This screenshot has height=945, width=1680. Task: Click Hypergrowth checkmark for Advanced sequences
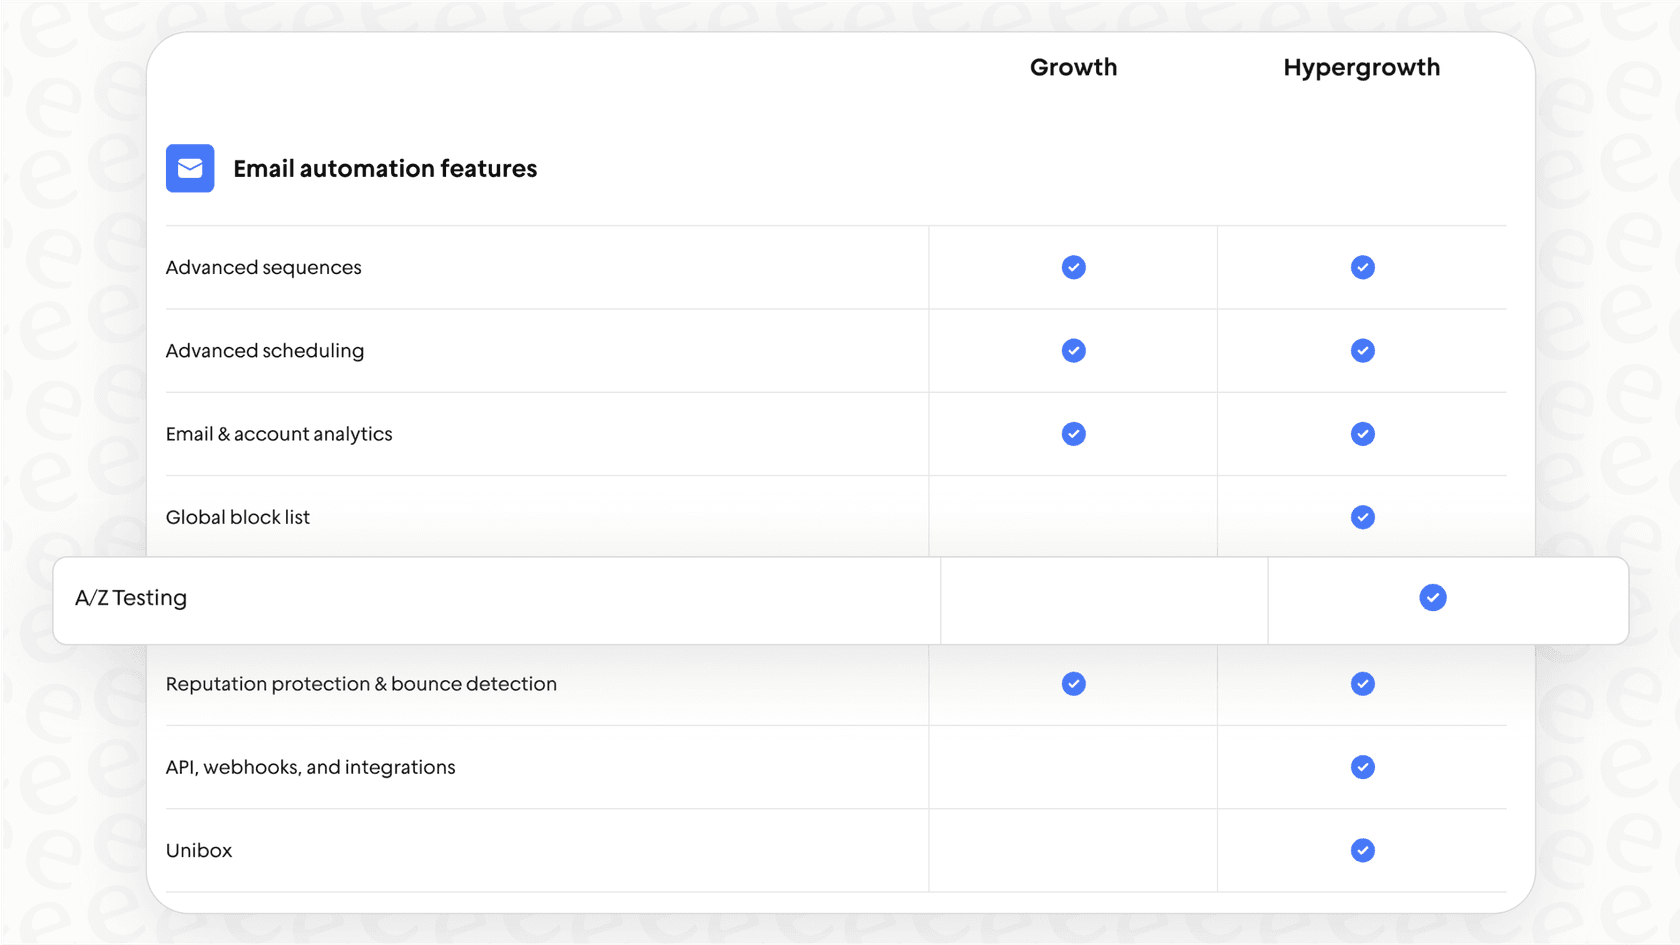click(x=1362, y=267)
